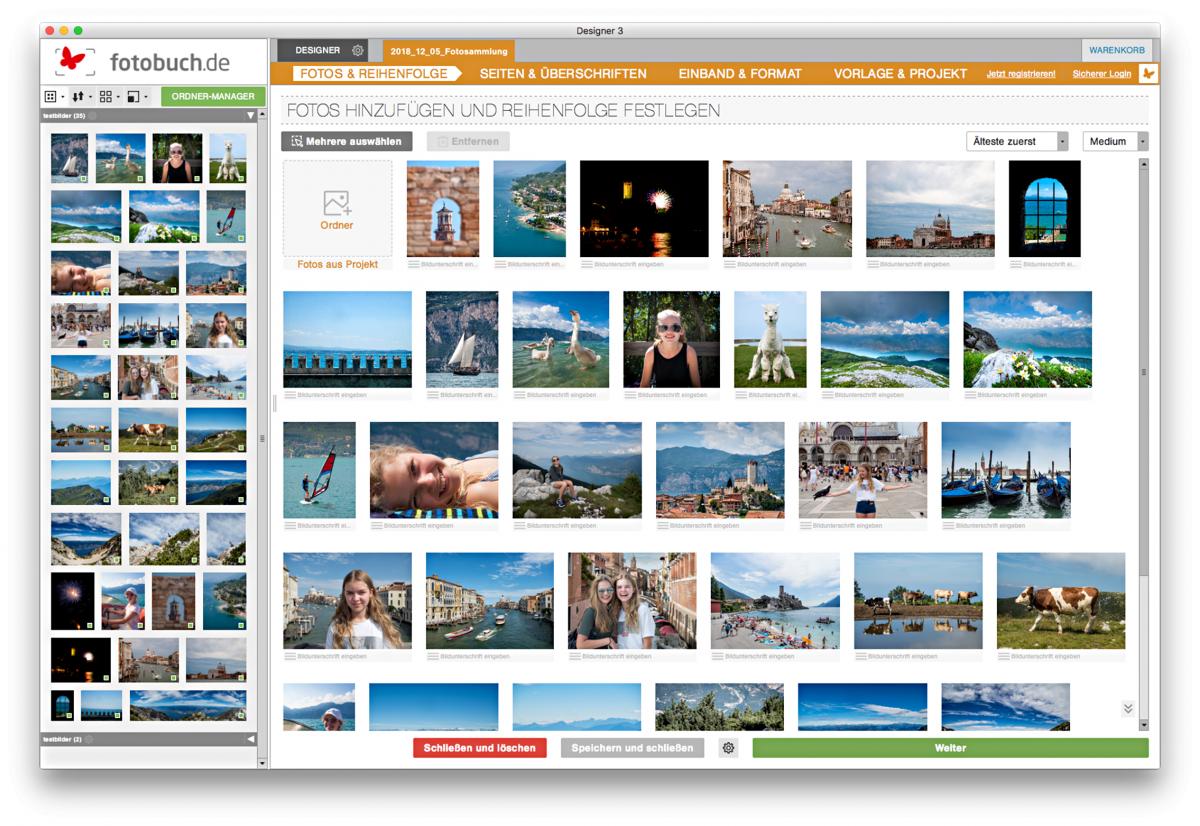Select the 2018_12_05_Fotosammlung project tab
This screenshot has width=1200, height=826.
[x=449, y=51]
